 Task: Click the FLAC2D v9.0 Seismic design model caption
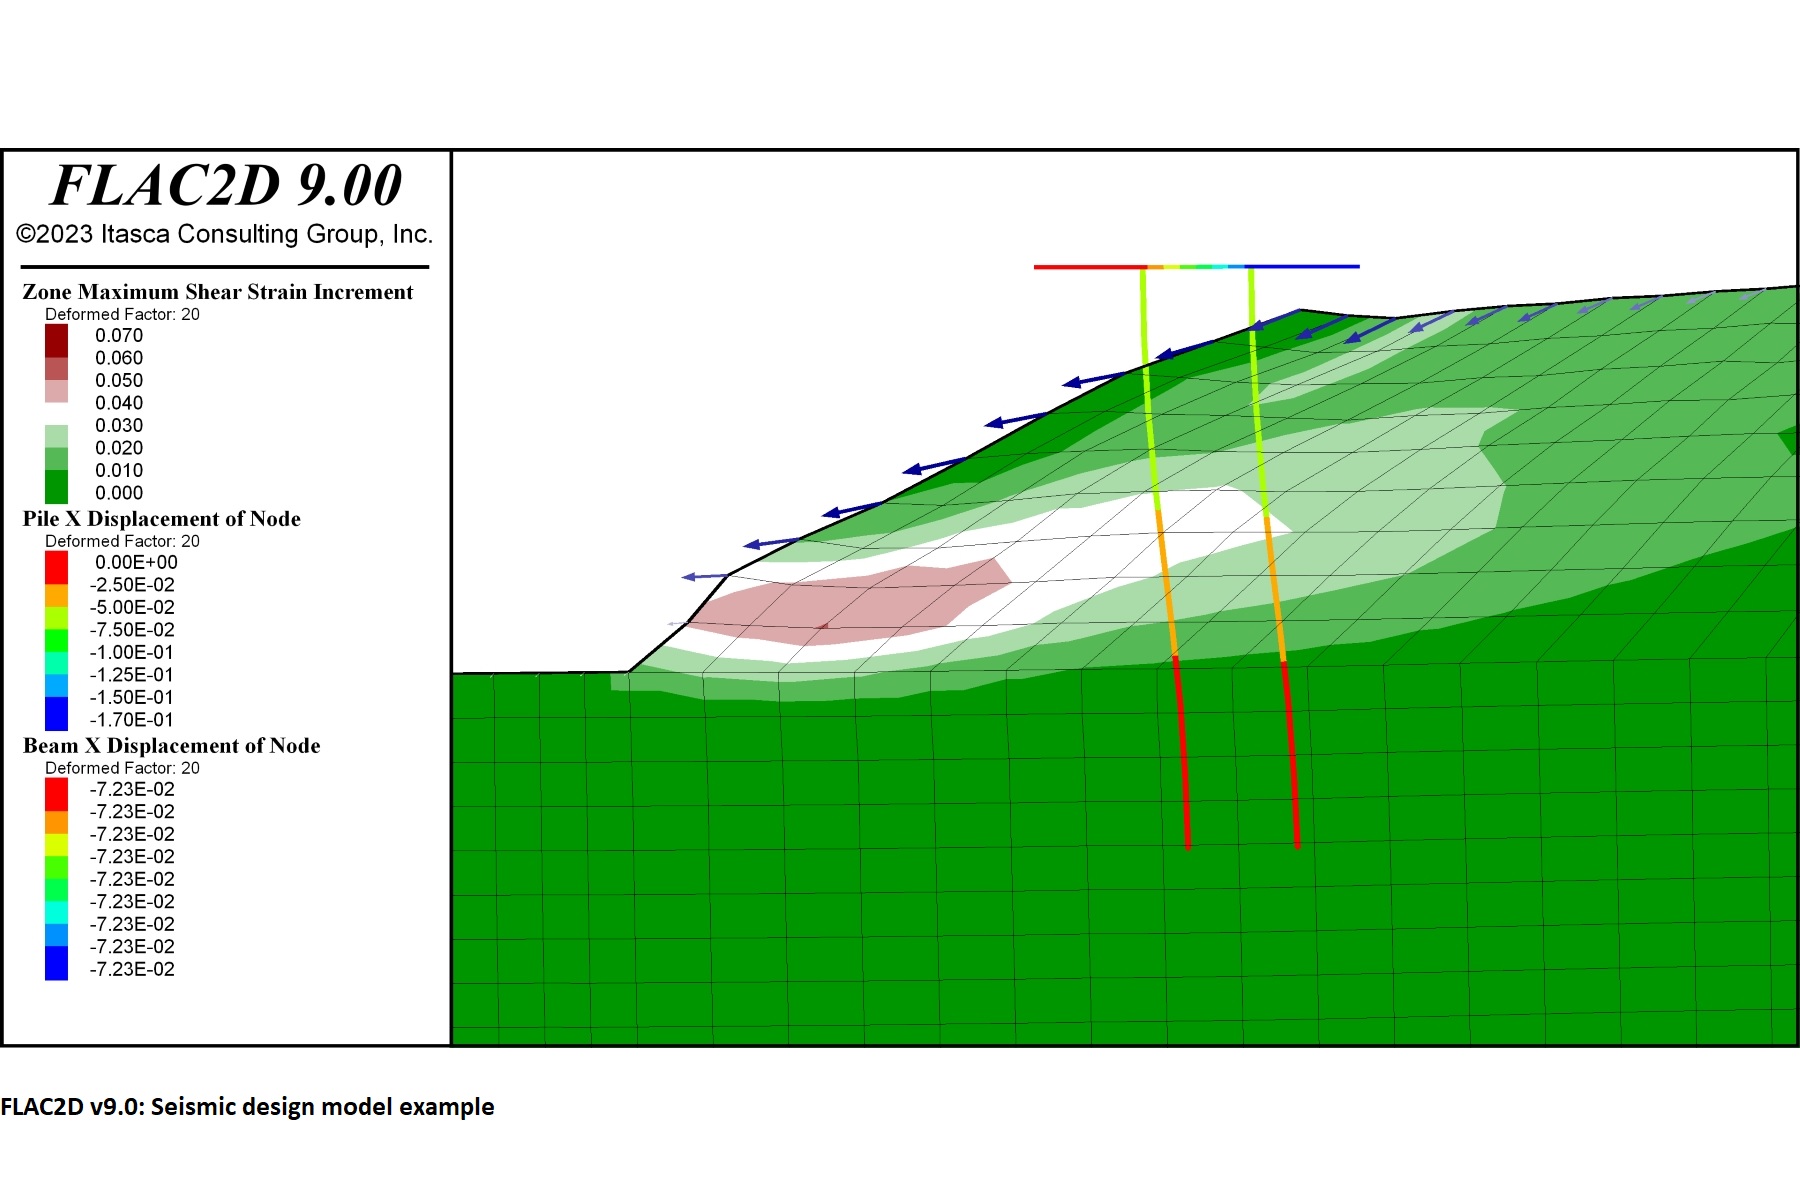coord(247,1107)
